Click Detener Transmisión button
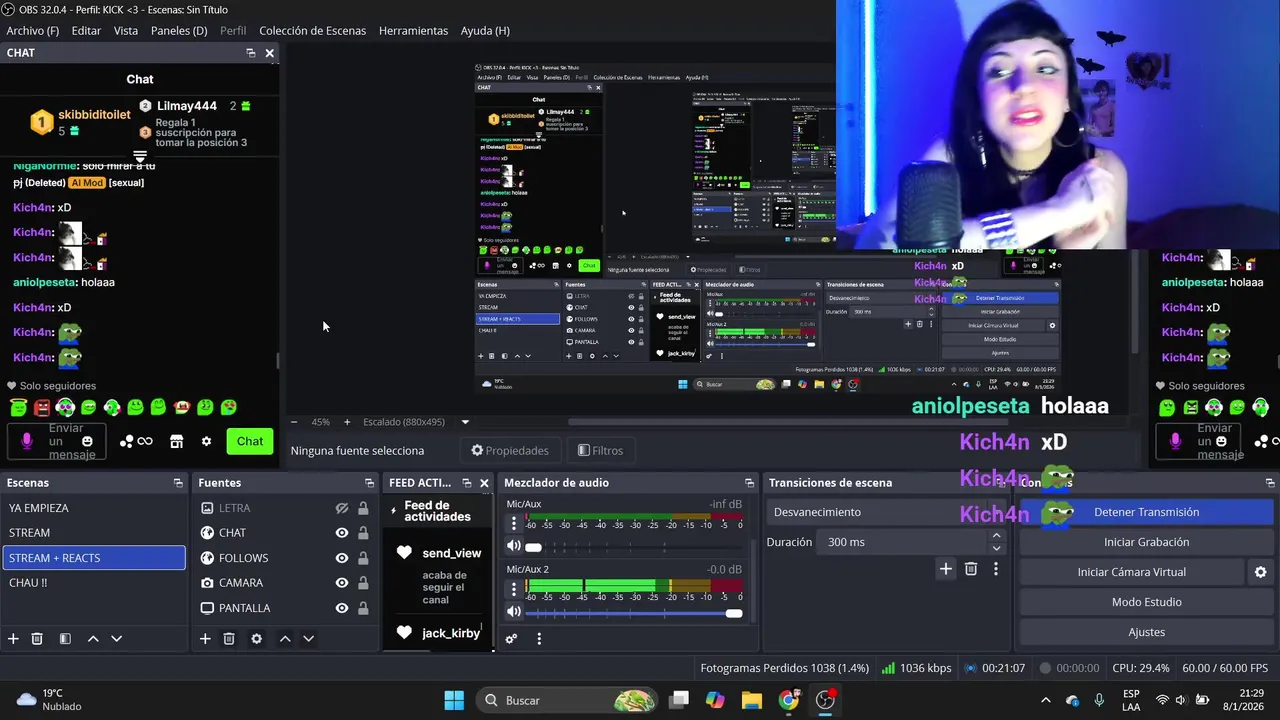The width and height of the screenshot is (1280, 720). 1147,512
